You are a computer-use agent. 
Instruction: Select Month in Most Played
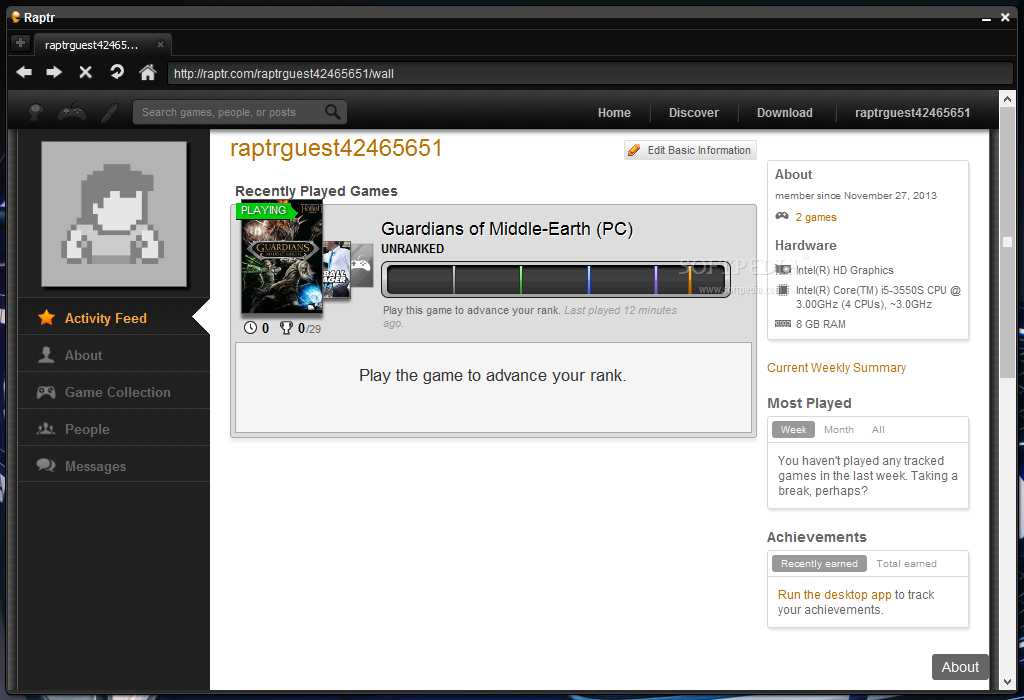pyautogui.click(x=839, y=430)
